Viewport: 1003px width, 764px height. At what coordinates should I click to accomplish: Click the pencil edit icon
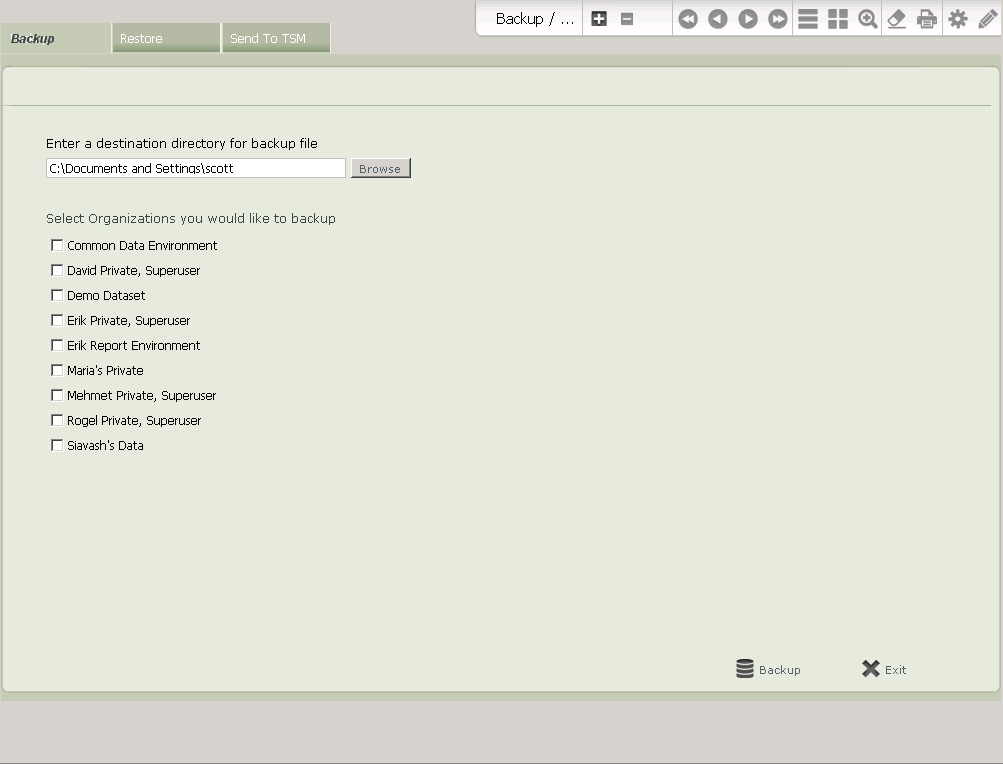click(x=988, y=19)
